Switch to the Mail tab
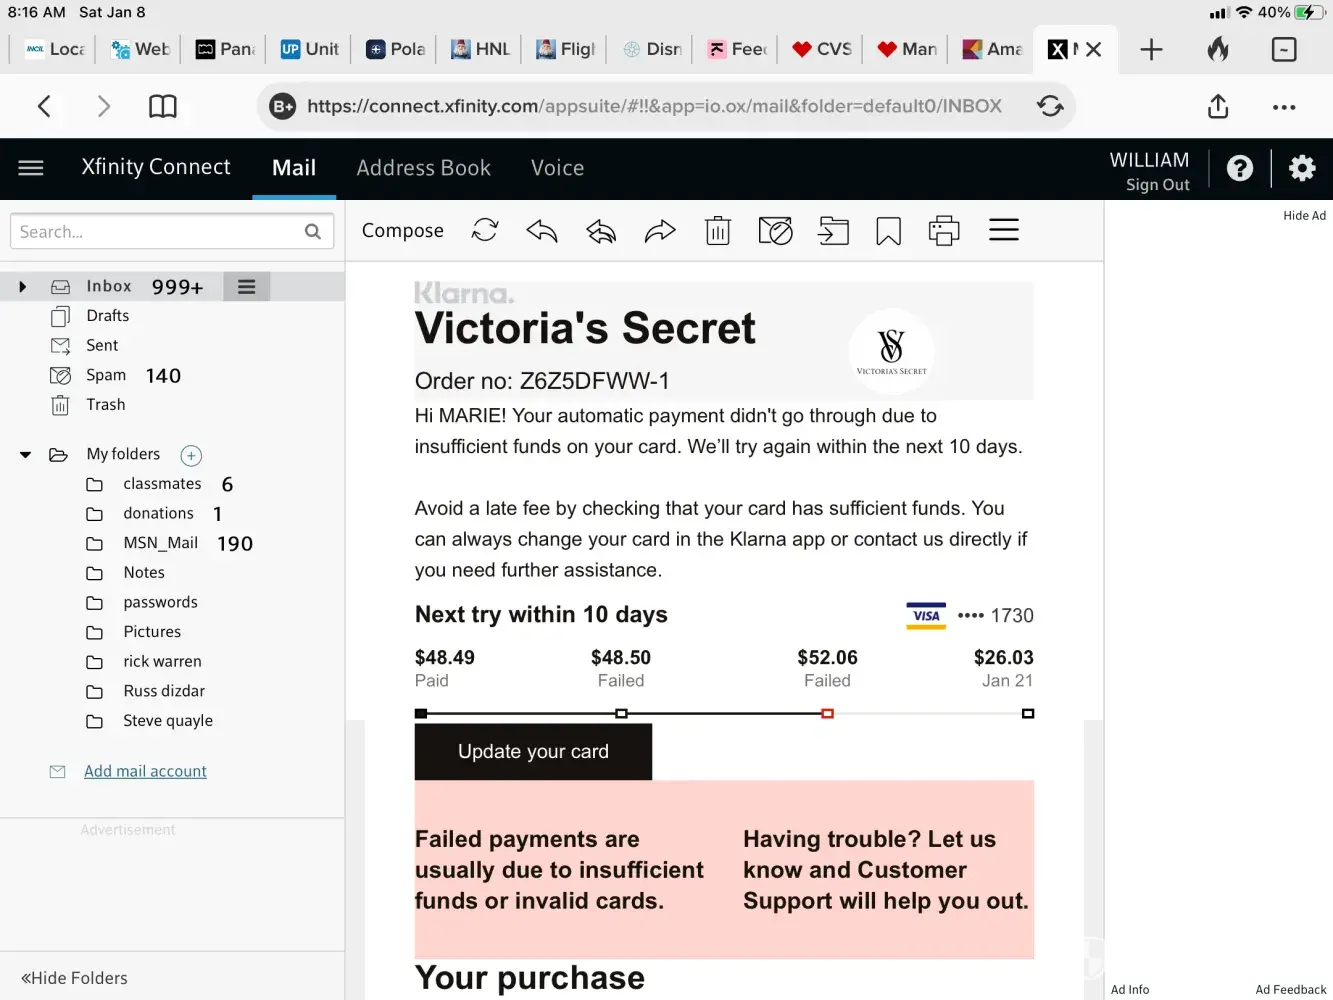The height and width of the screenshot is (1000, 1333). pyautogui.click(x=294, y=168)
